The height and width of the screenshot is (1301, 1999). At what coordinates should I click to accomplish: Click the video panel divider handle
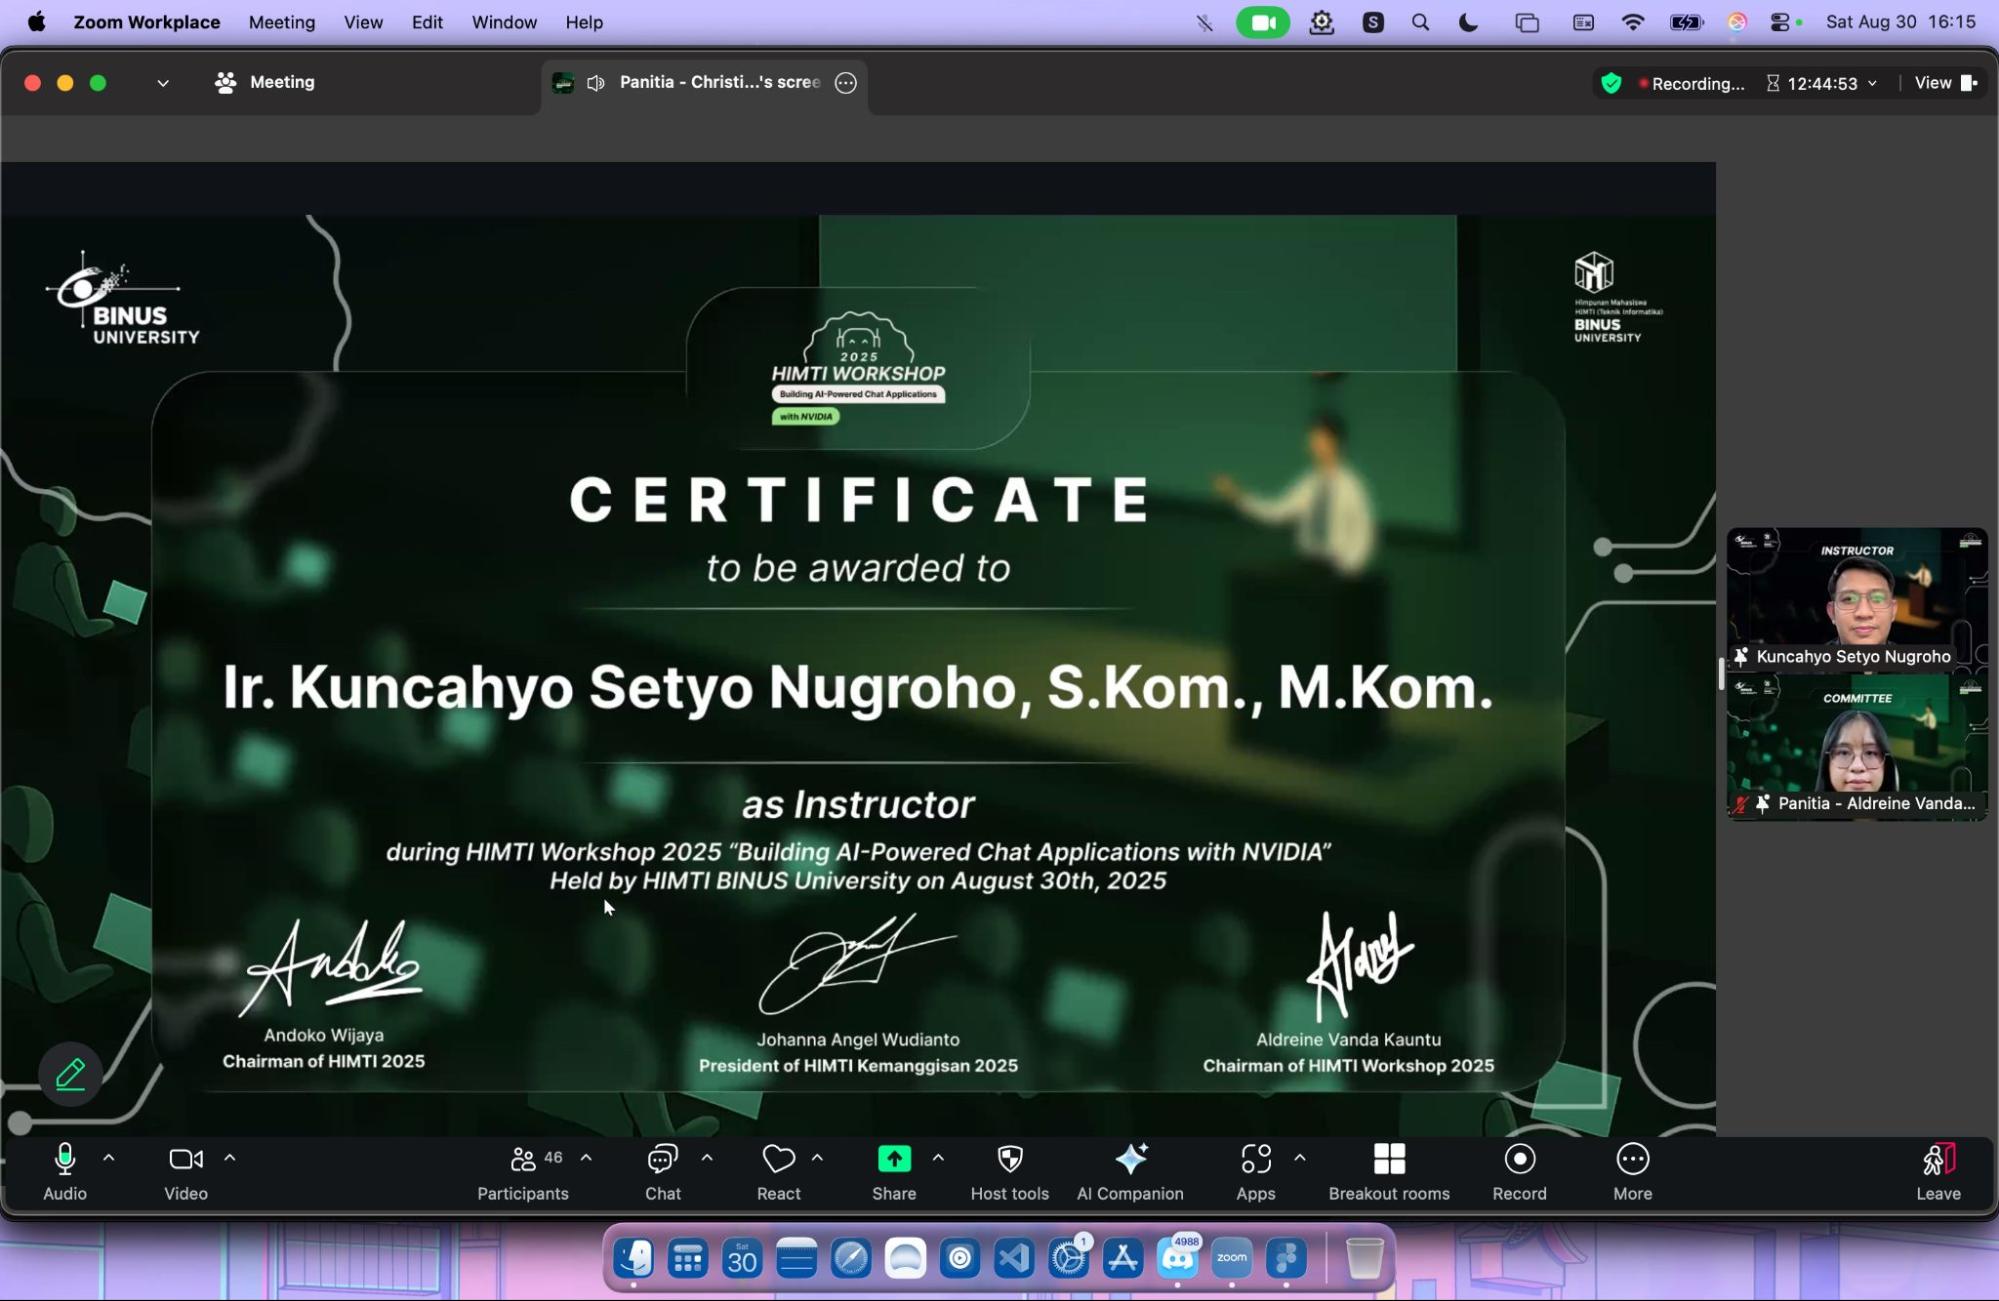pos(1721,674)
